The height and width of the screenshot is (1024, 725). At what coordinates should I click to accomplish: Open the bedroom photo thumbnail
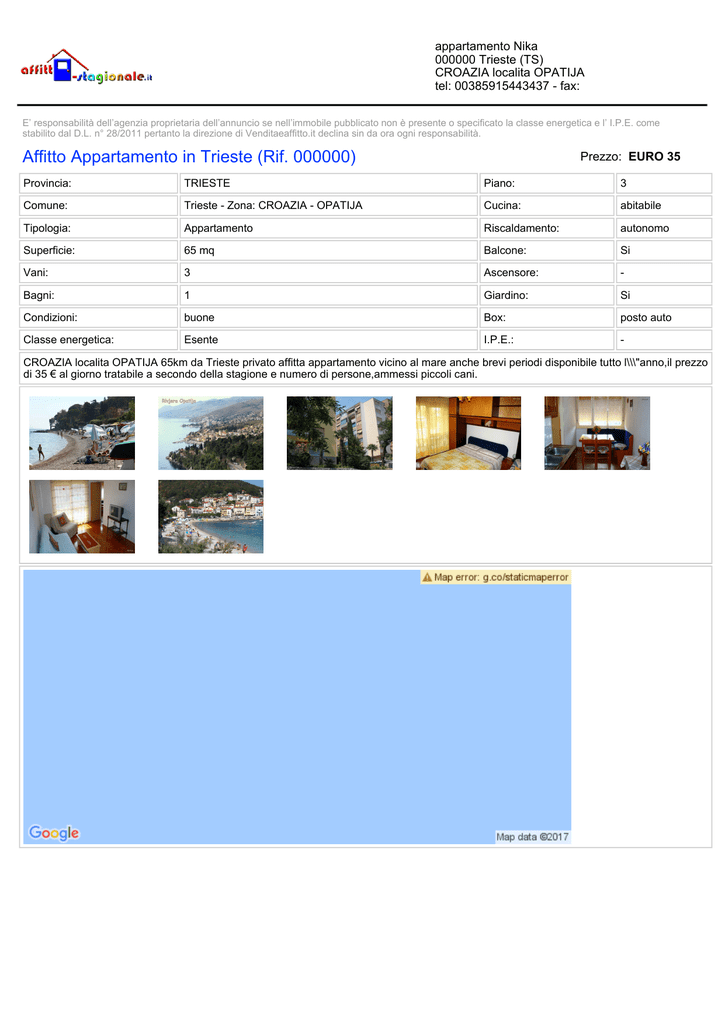click(468, 433)
